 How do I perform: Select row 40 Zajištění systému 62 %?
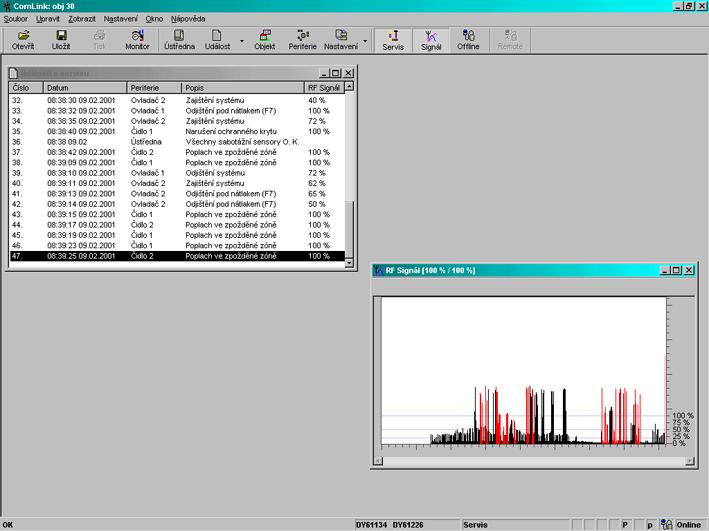tap(177, 184)
